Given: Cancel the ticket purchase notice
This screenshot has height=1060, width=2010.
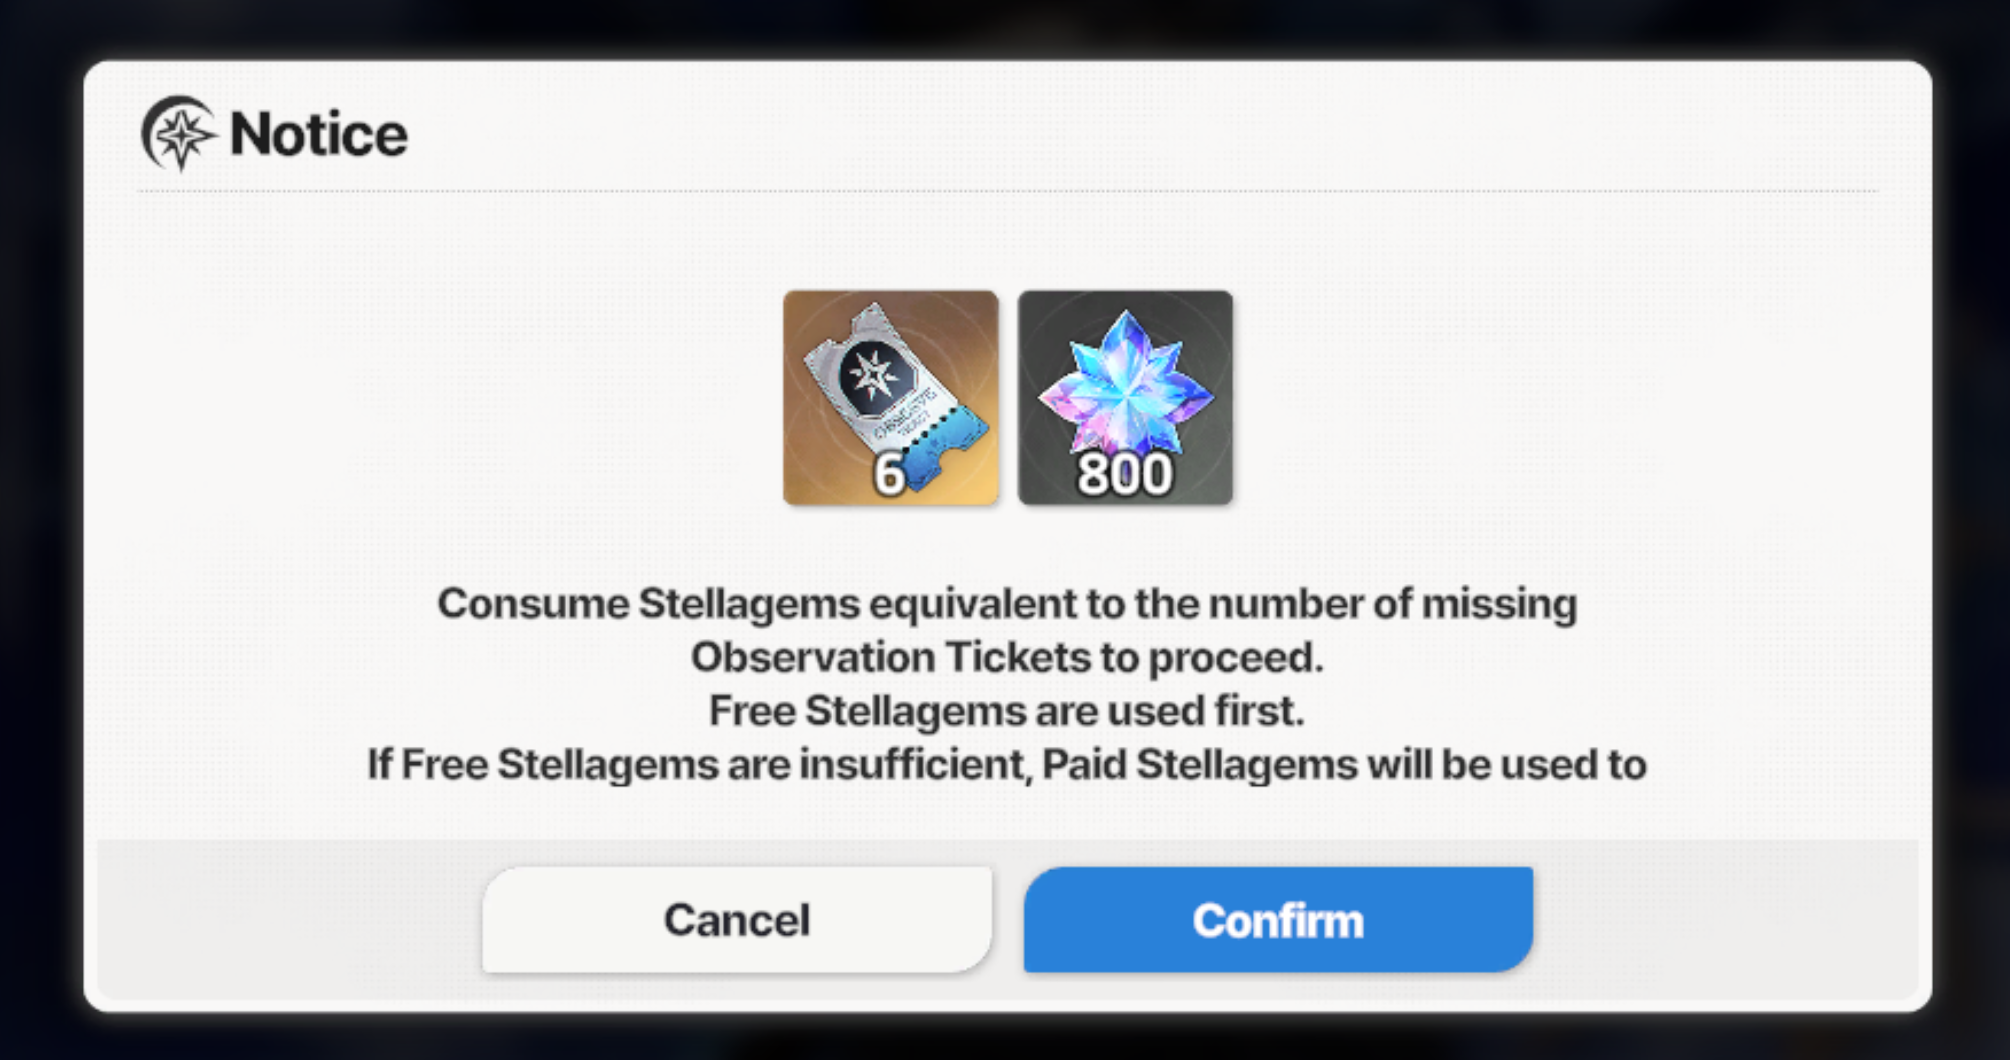Looking at the screenshot, I should click(x=737, y=919).
